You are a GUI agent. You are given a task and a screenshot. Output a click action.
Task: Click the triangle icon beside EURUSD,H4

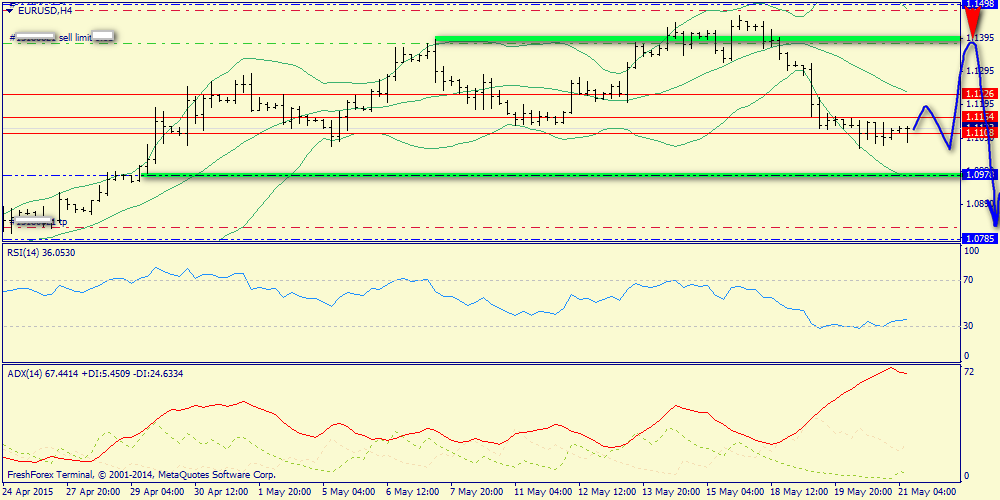click(x=10, y=11)
